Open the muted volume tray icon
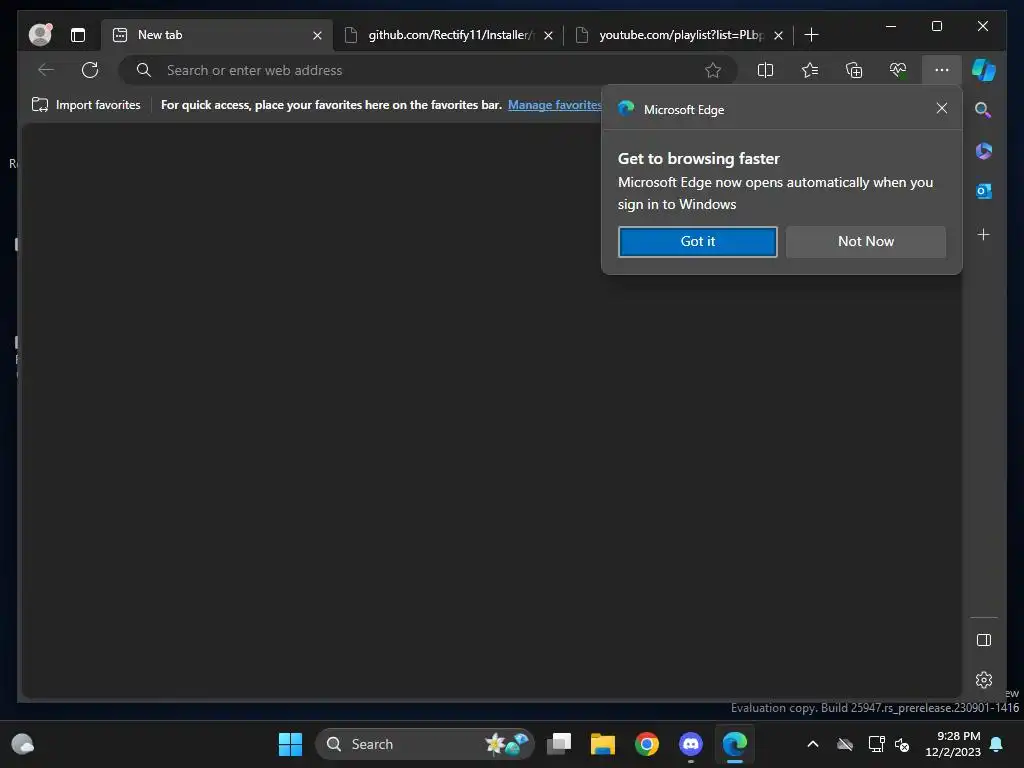 pos(902,744)
